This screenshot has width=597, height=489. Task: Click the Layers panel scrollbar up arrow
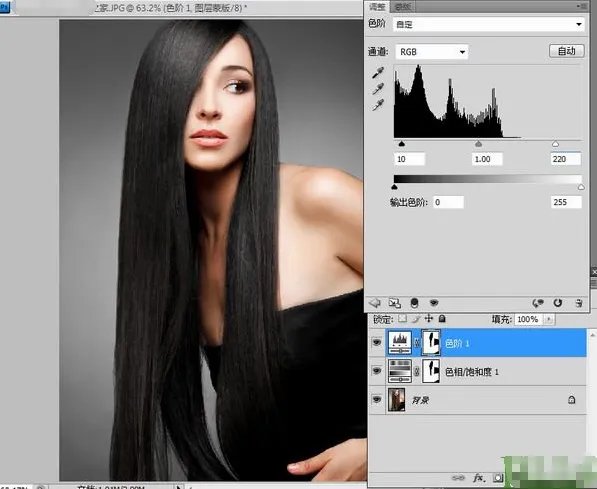tap(592, 335)
